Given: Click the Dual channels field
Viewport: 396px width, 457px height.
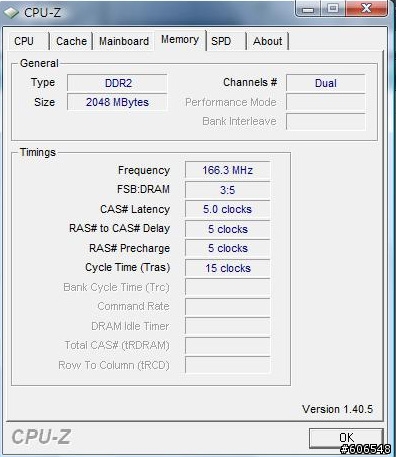Looking at the screenshot, I should pos(326,83).
